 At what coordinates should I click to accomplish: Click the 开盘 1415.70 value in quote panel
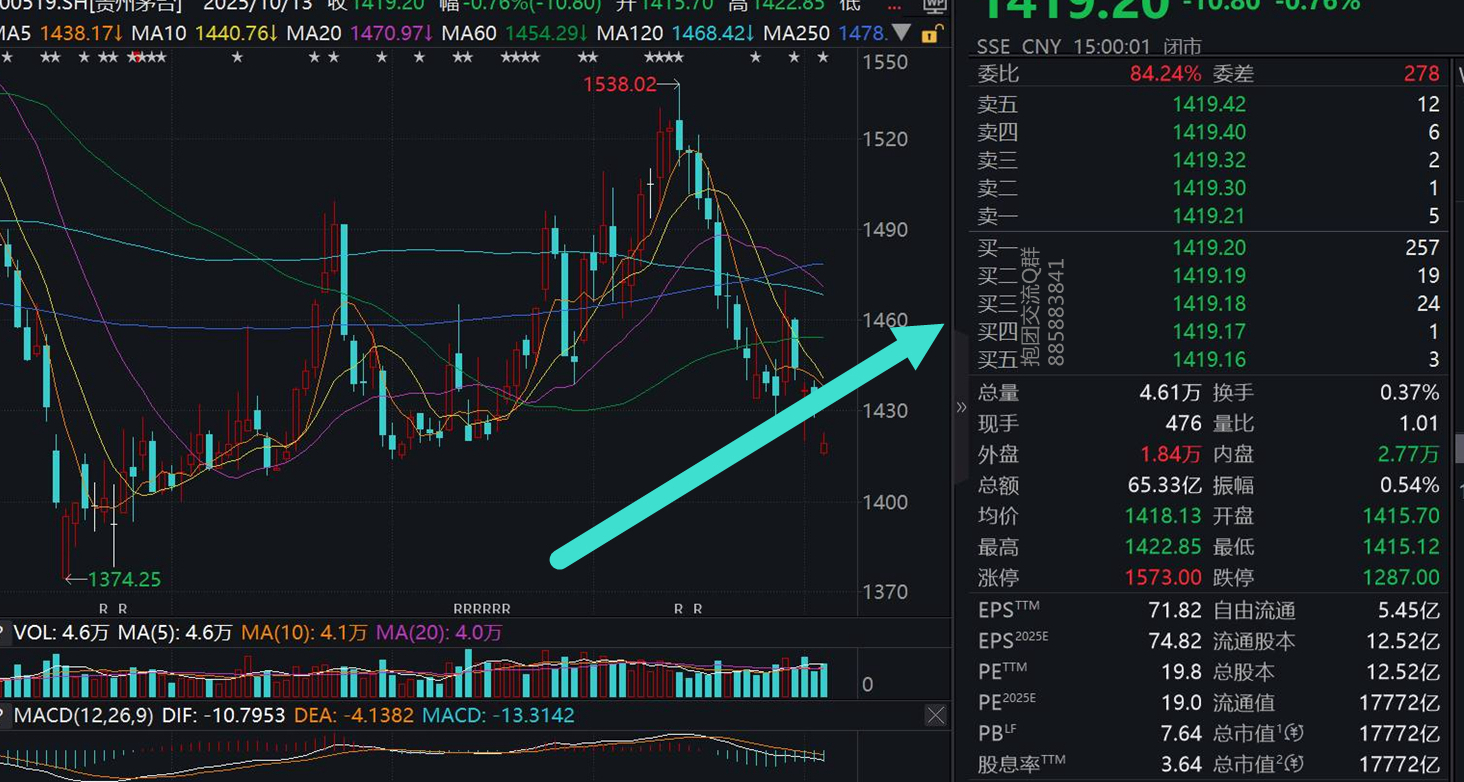tap(1401, 516)
